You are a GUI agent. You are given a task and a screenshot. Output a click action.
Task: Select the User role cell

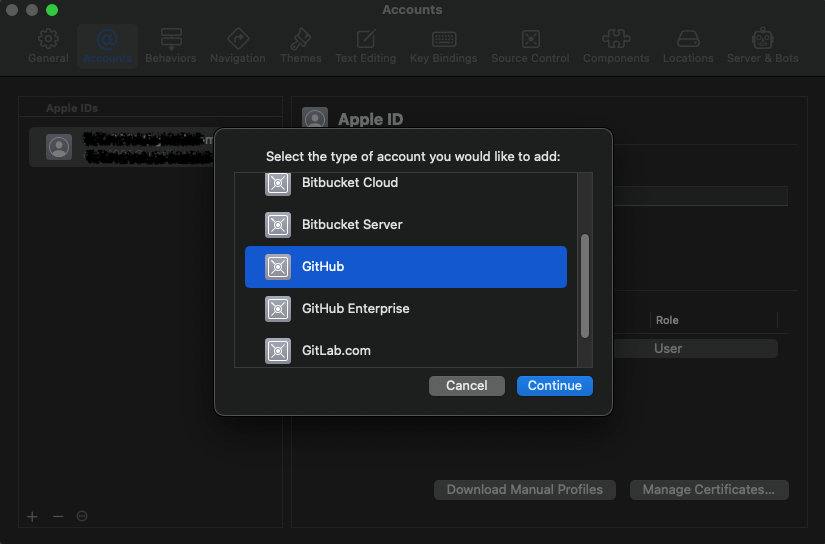668,348
